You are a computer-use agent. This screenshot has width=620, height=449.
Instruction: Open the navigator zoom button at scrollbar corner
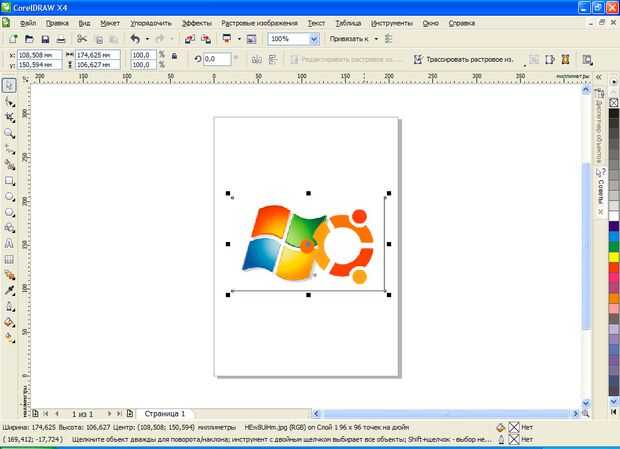click(586, 414)
